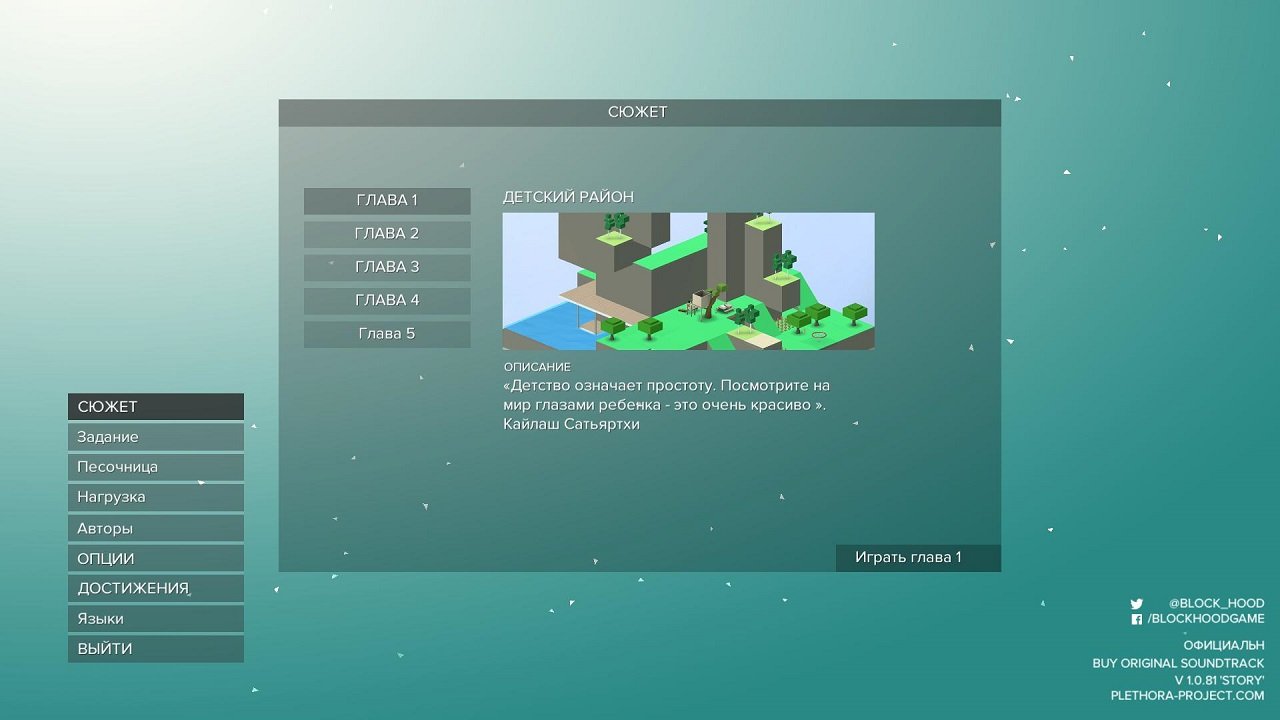Open the ОПЦИИ settings
1280x720 pixels.
click(155, 557)
